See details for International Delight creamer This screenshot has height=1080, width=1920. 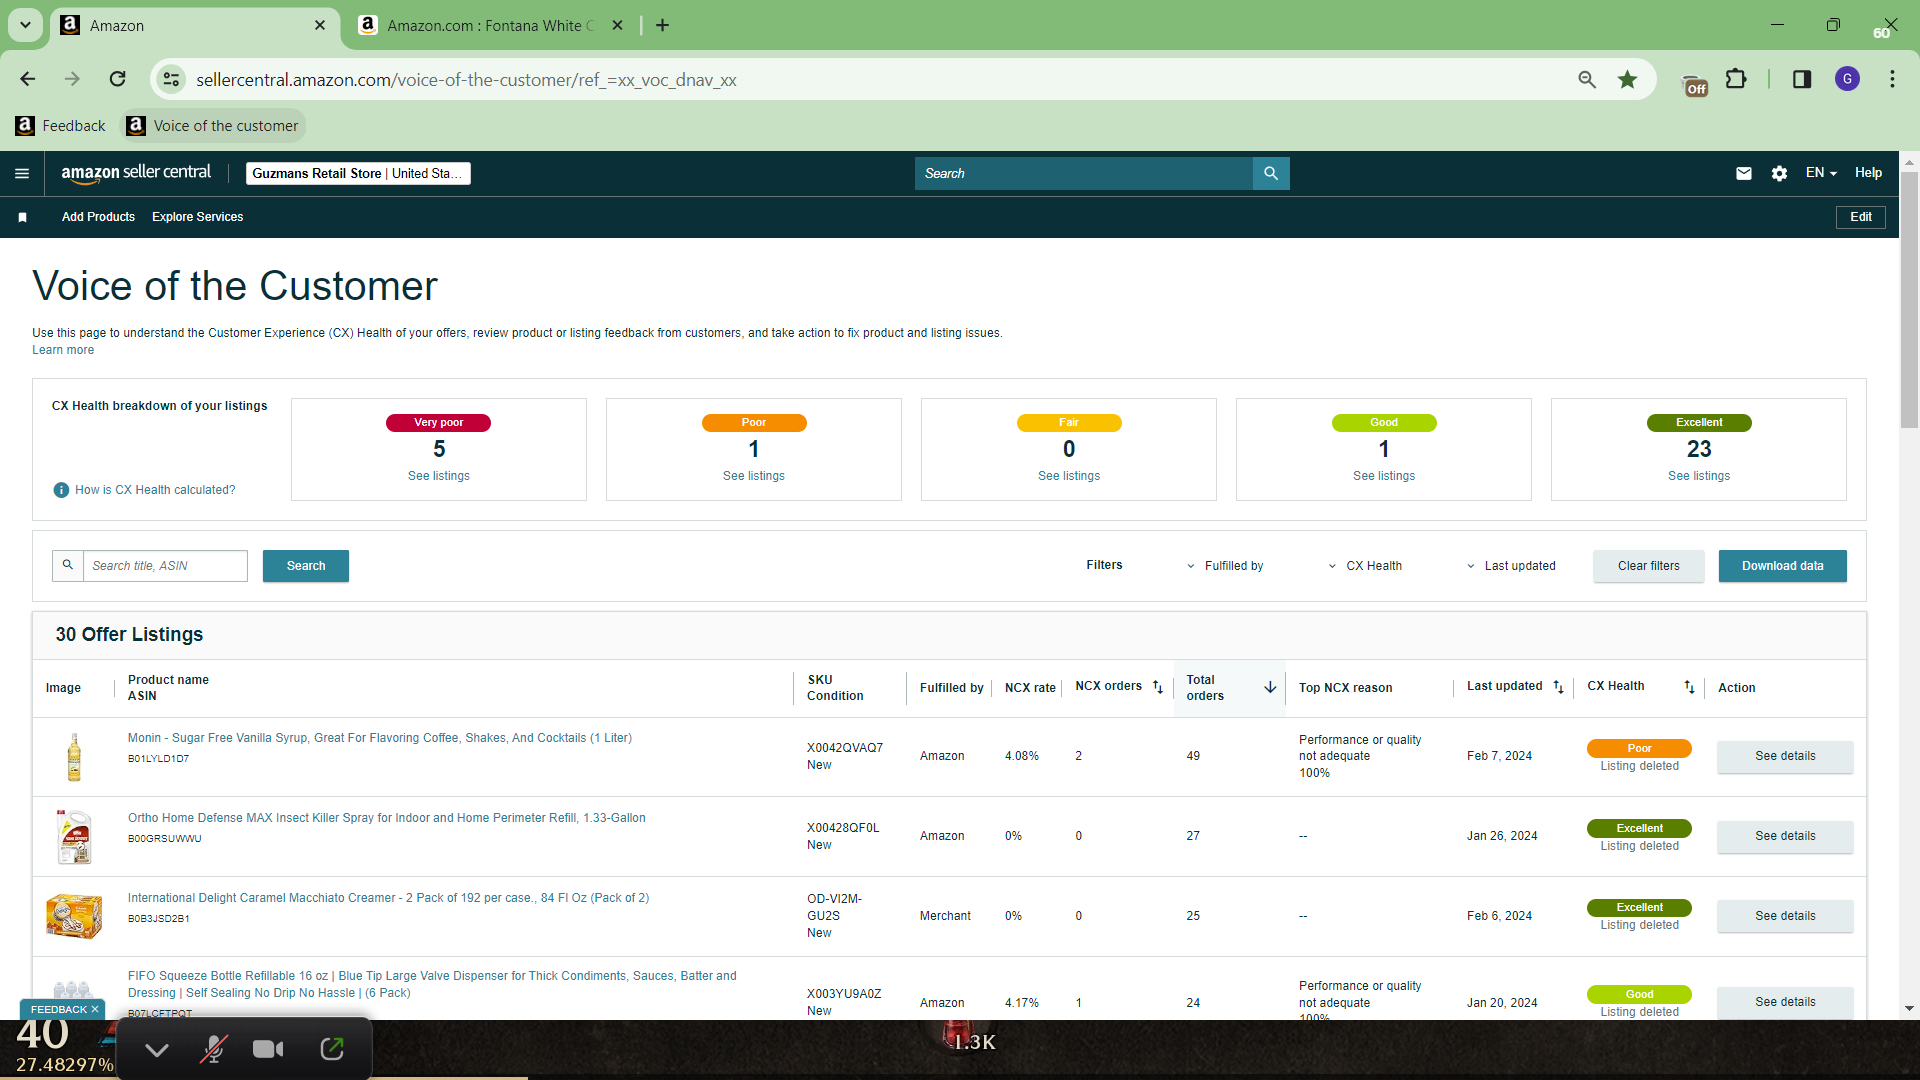click(1785, 917)
